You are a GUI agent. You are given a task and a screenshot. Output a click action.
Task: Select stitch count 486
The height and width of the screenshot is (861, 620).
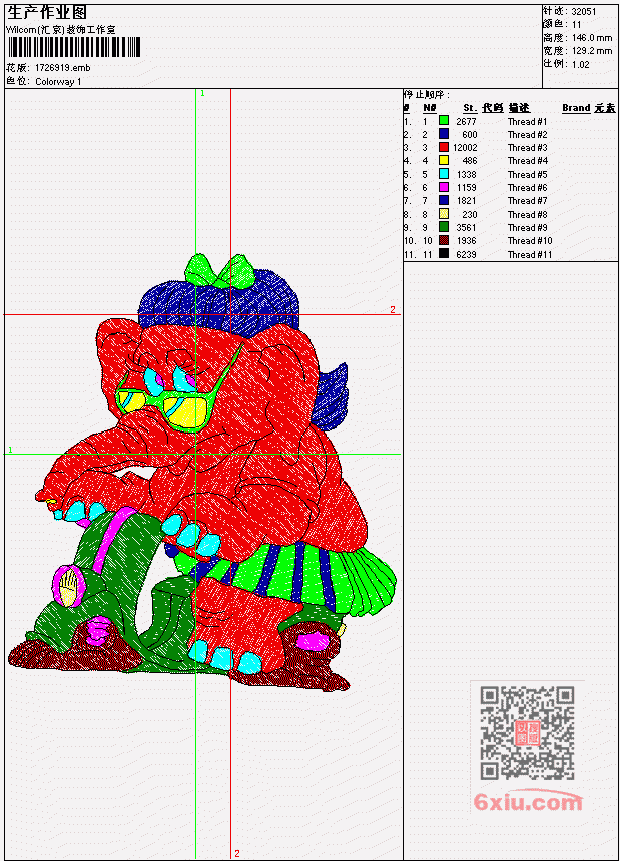[x=470, y=161]
